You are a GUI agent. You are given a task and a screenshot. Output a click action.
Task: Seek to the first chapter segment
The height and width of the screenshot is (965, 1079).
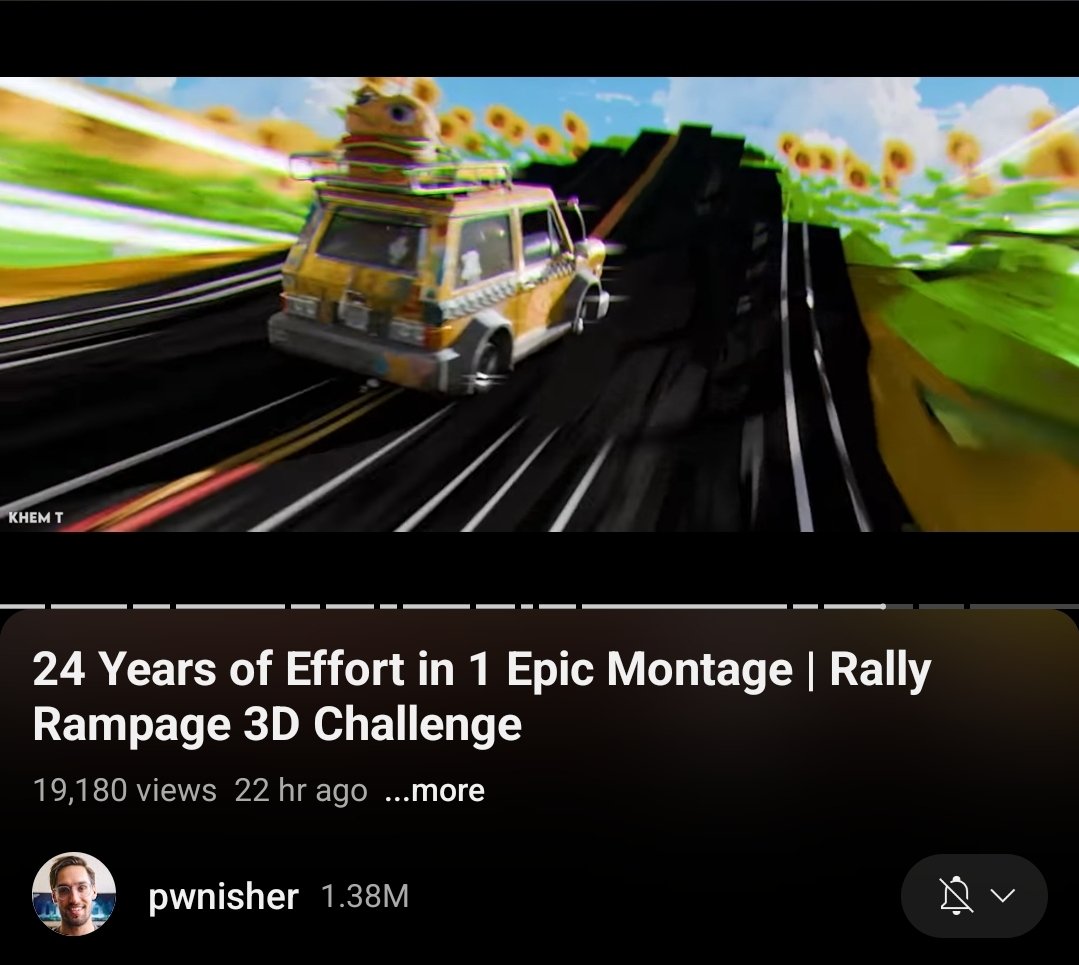22,606
